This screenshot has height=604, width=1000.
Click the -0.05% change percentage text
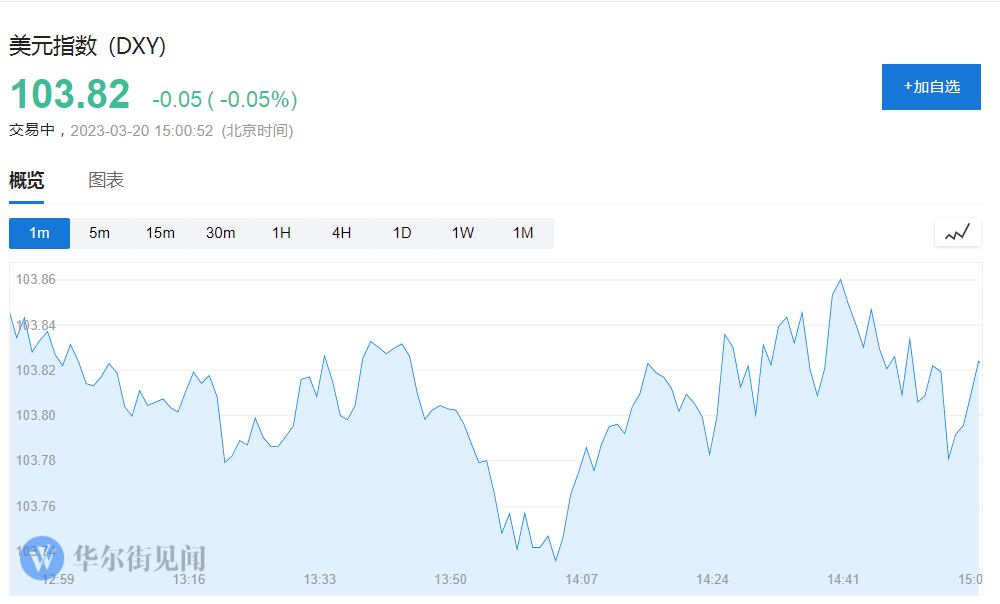tap(258, 100)
